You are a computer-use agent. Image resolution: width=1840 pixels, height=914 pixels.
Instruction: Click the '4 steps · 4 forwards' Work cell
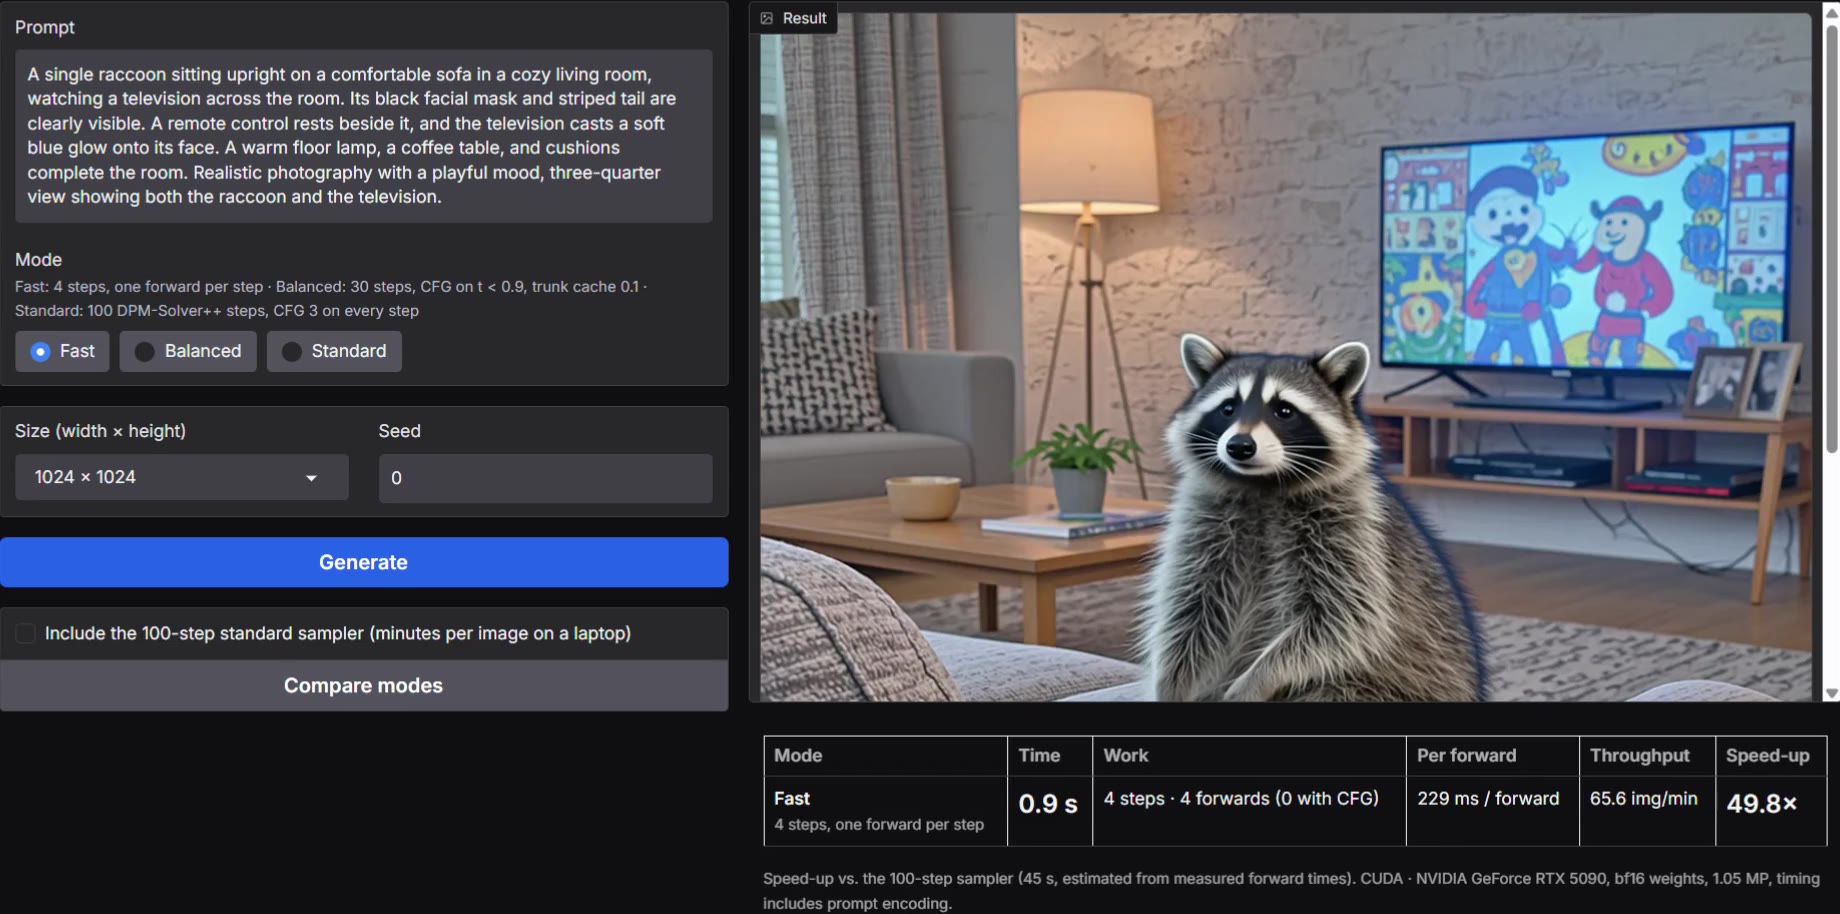[1249, 811]
